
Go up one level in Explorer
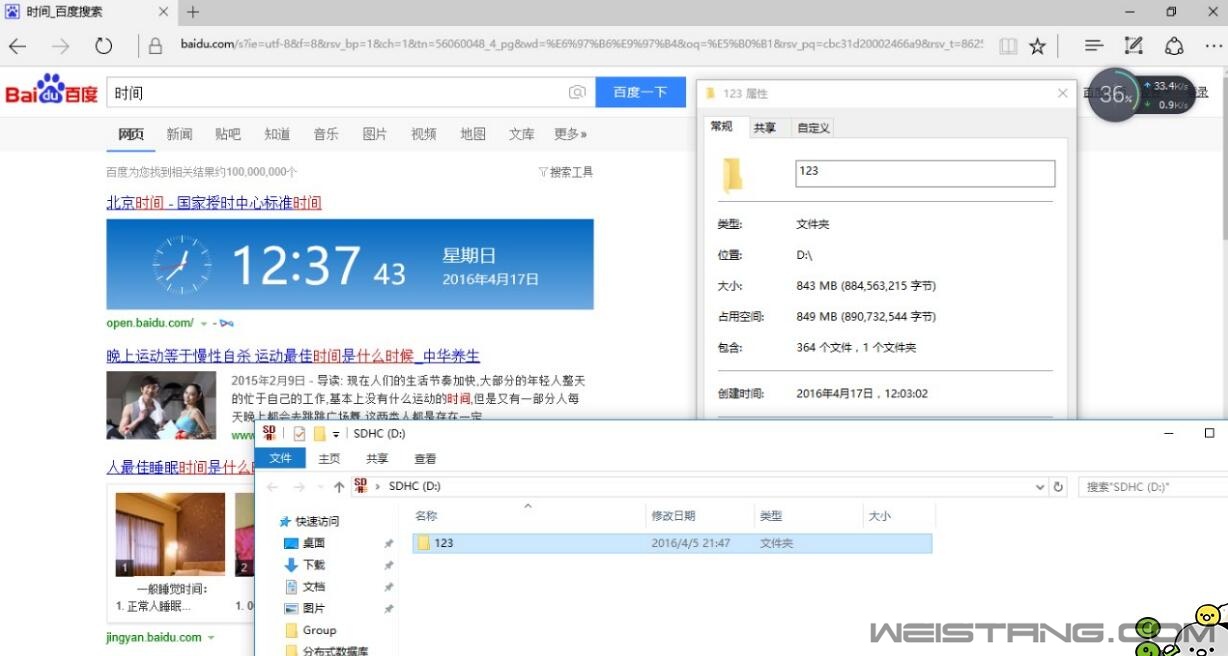click(339, 487)
